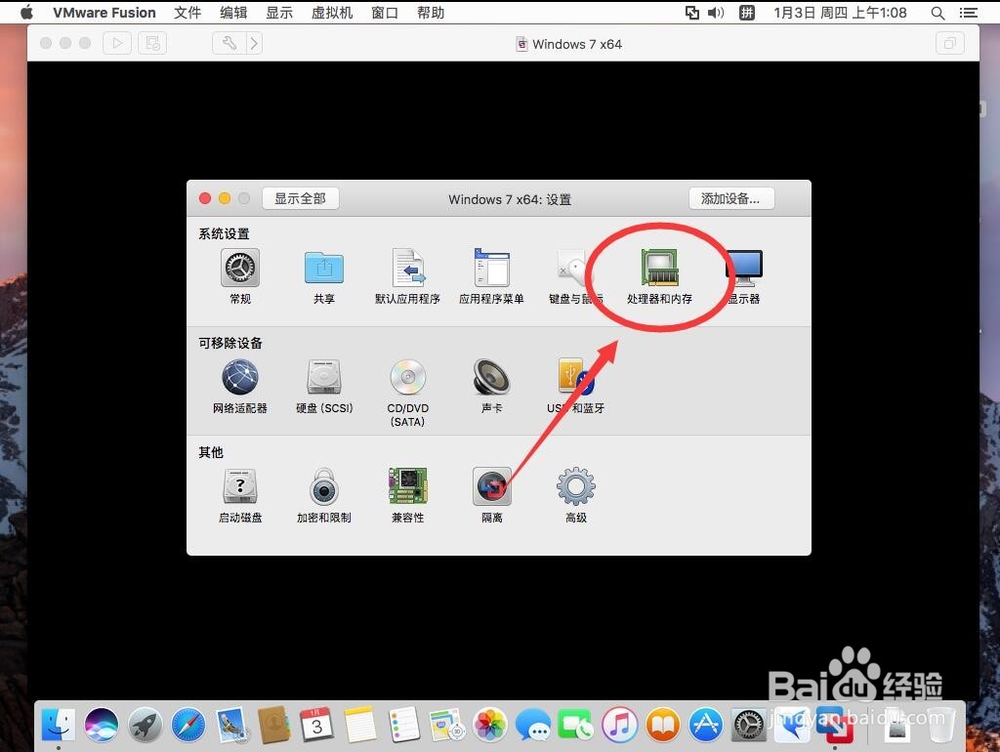This screenshot has width=1000, height=752.
Task: Click the snapshot toolbar button
Action: point(152,43)
